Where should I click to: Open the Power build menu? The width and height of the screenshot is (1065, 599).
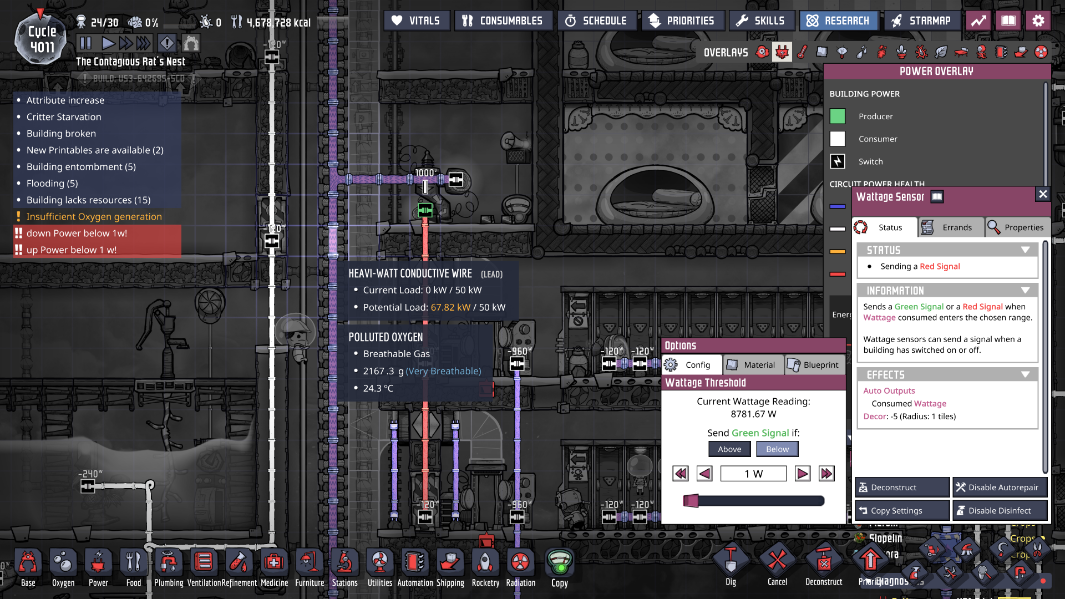point(97,565)
